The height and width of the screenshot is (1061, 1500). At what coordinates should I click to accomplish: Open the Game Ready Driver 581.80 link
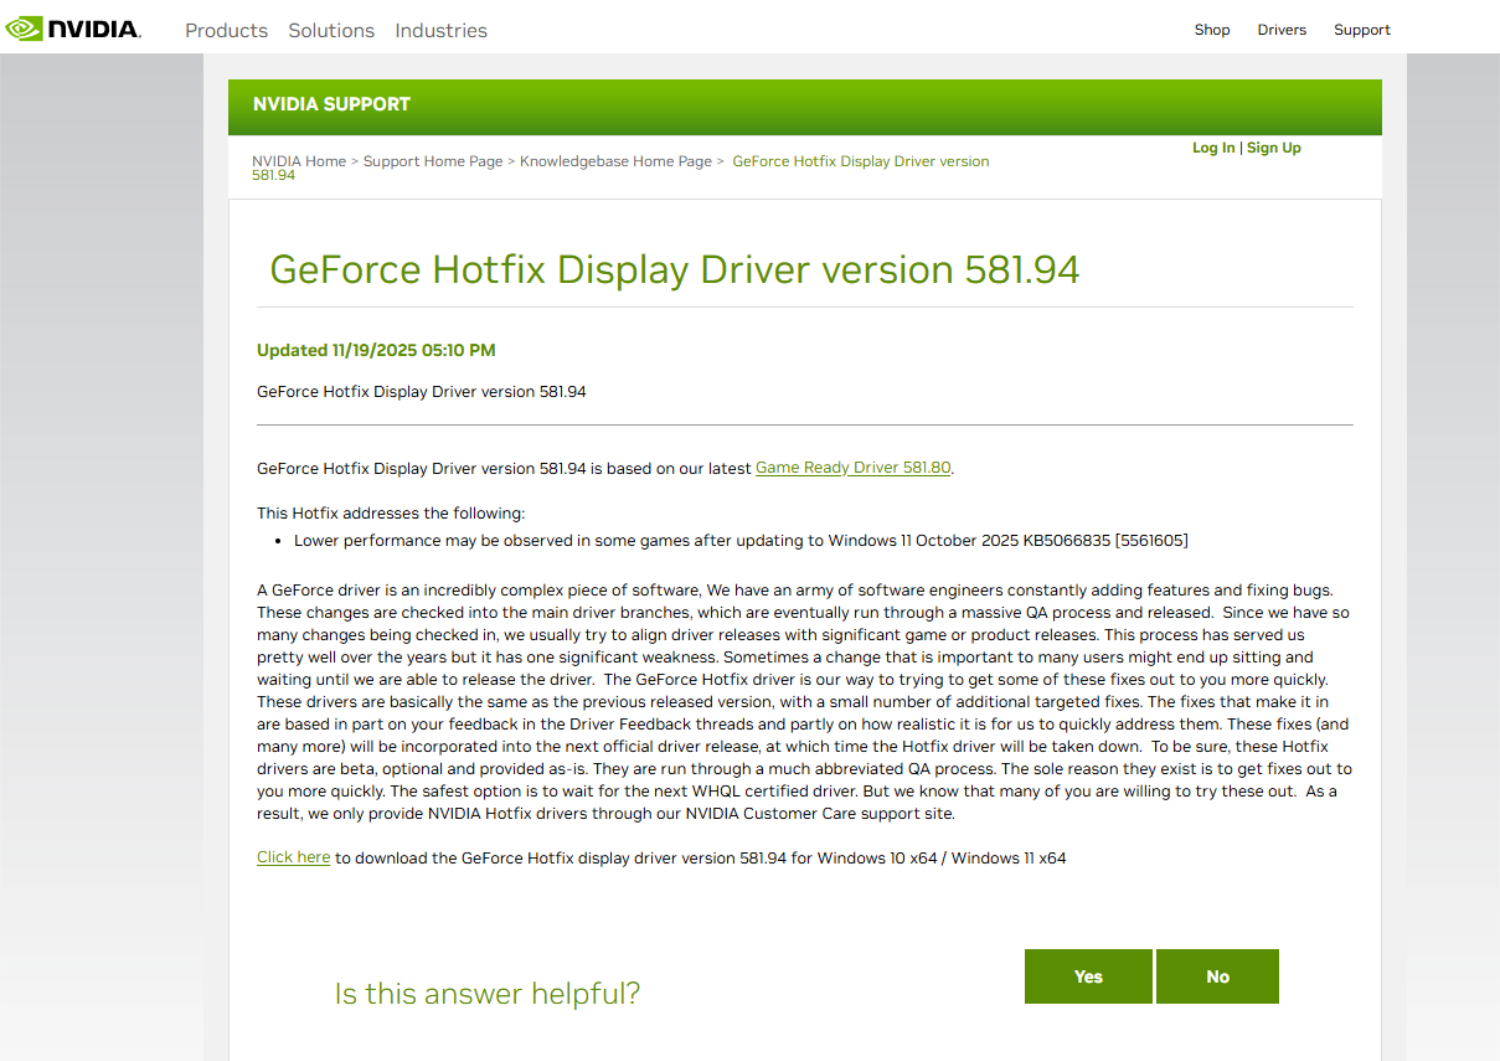[852, 468]
